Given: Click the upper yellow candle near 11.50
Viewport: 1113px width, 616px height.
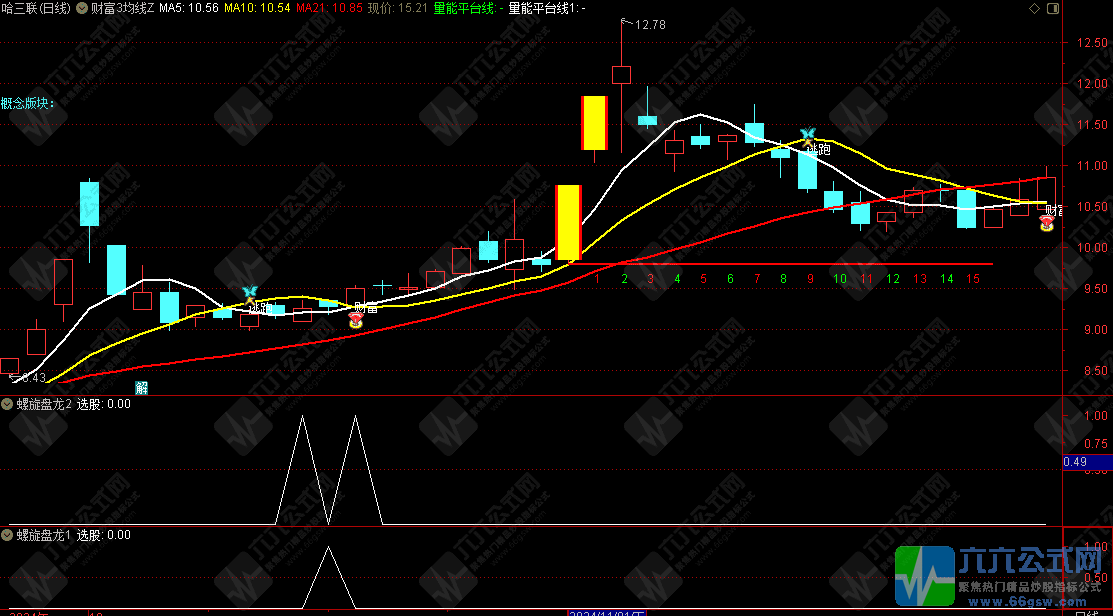Looking at the screenshot, I should coord(595,123).
